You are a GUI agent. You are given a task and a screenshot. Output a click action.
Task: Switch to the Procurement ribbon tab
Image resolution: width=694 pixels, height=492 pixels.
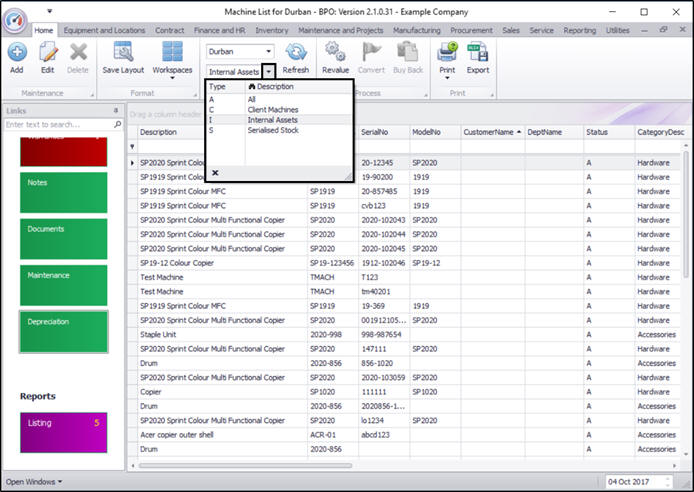click(x=471, y=31)
